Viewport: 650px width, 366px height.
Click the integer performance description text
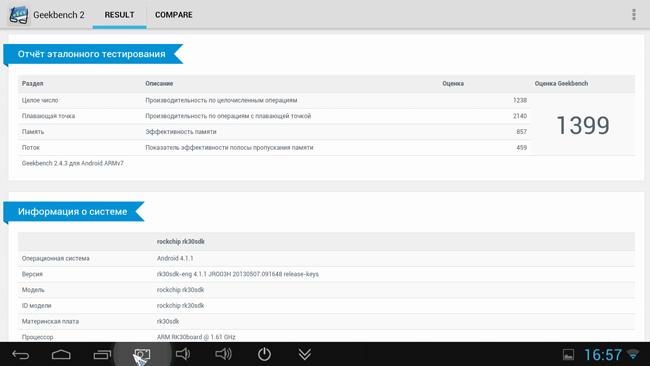(221, 100)
